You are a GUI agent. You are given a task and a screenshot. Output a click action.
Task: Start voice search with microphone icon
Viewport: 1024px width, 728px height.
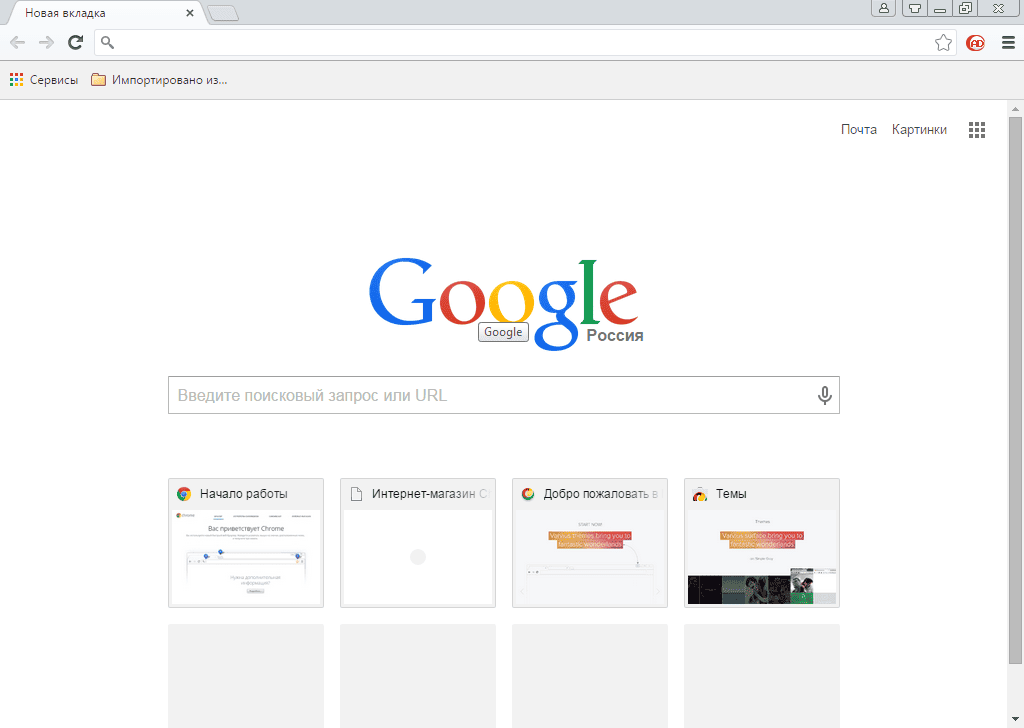tap(825, 395)
